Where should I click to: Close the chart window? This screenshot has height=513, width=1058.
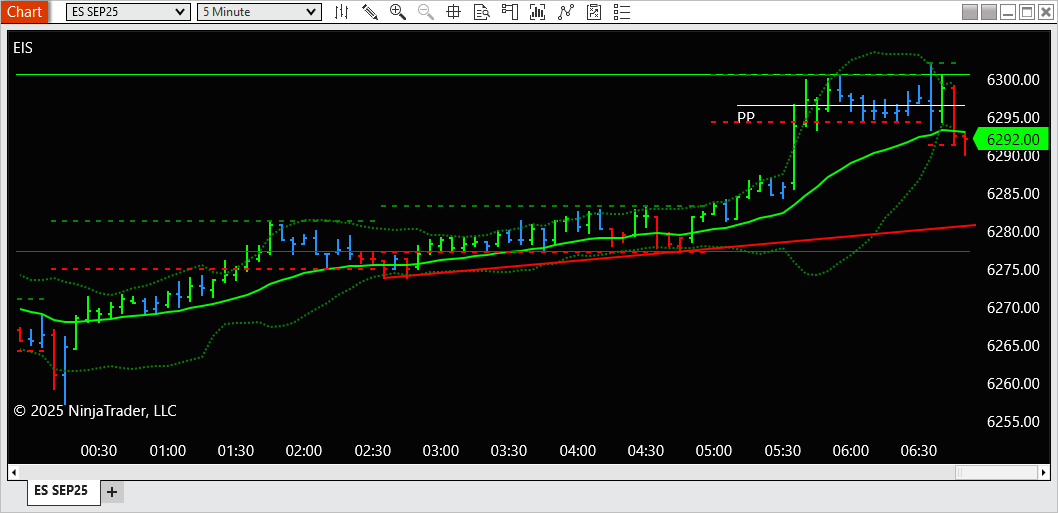click(x=1045, y=11)
